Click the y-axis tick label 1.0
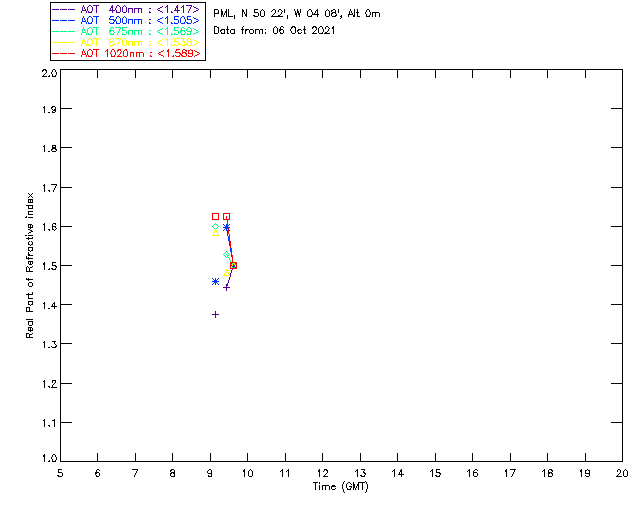640x512 pixels. 49,458
